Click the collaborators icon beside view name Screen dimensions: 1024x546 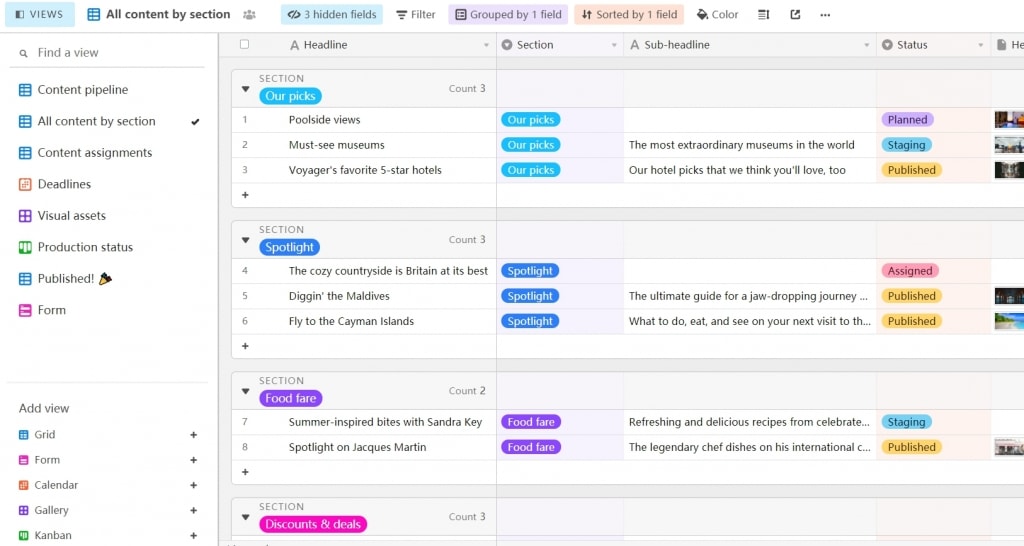click(249, 15)
